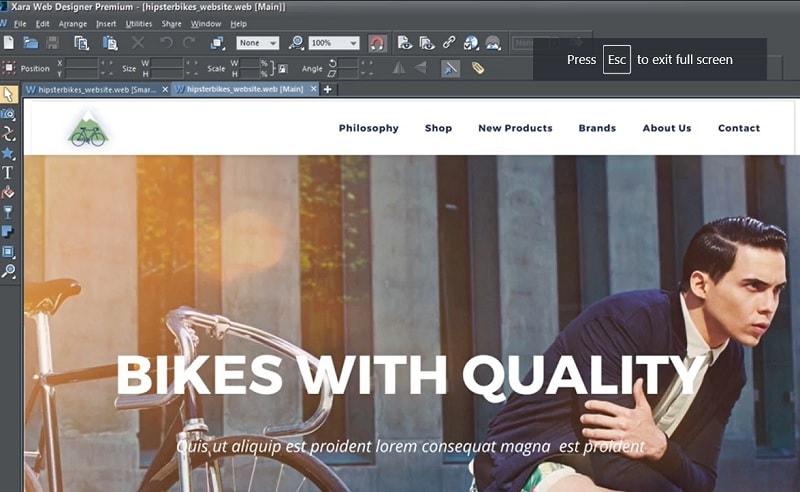Add a new document tab with plus
Image resolution: width=800 pixels, height=492 pixels.
(328, 89)
